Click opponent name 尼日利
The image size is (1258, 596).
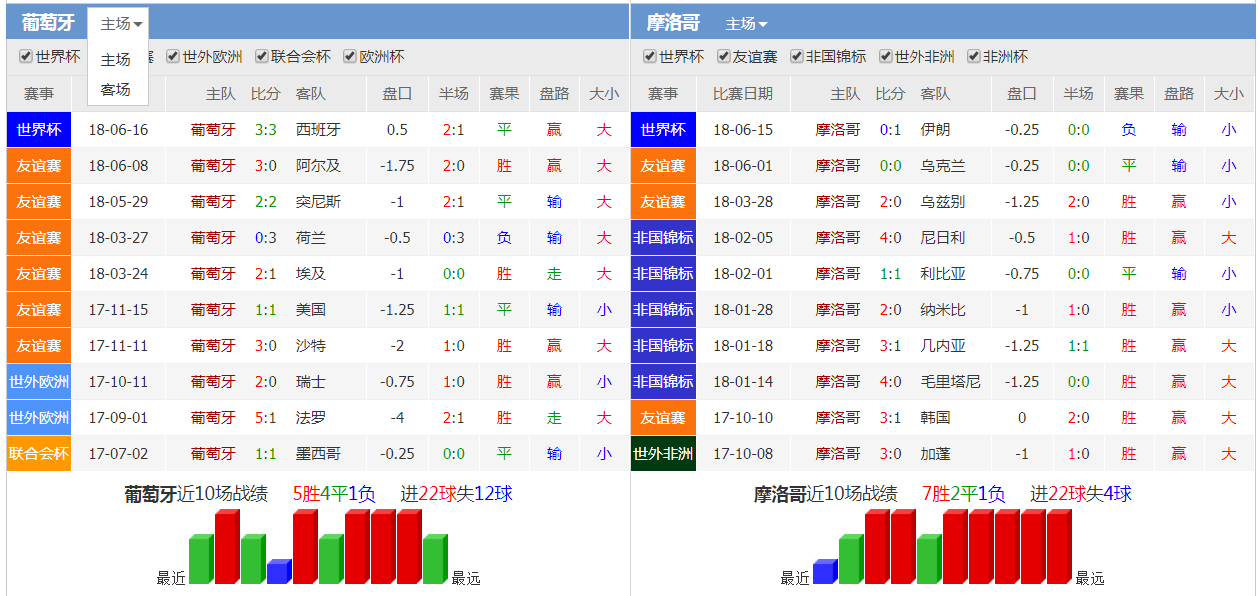(943, 238)
